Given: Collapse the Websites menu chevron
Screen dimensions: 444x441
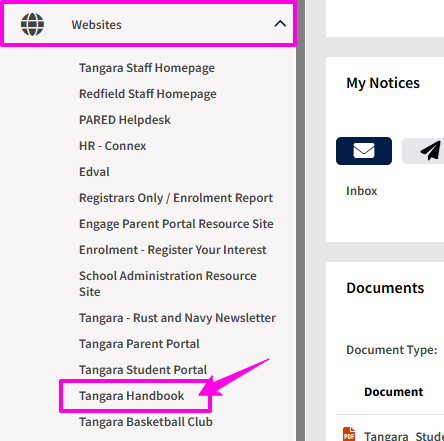Looking at the screenshot, I should (x=280, y=24).
